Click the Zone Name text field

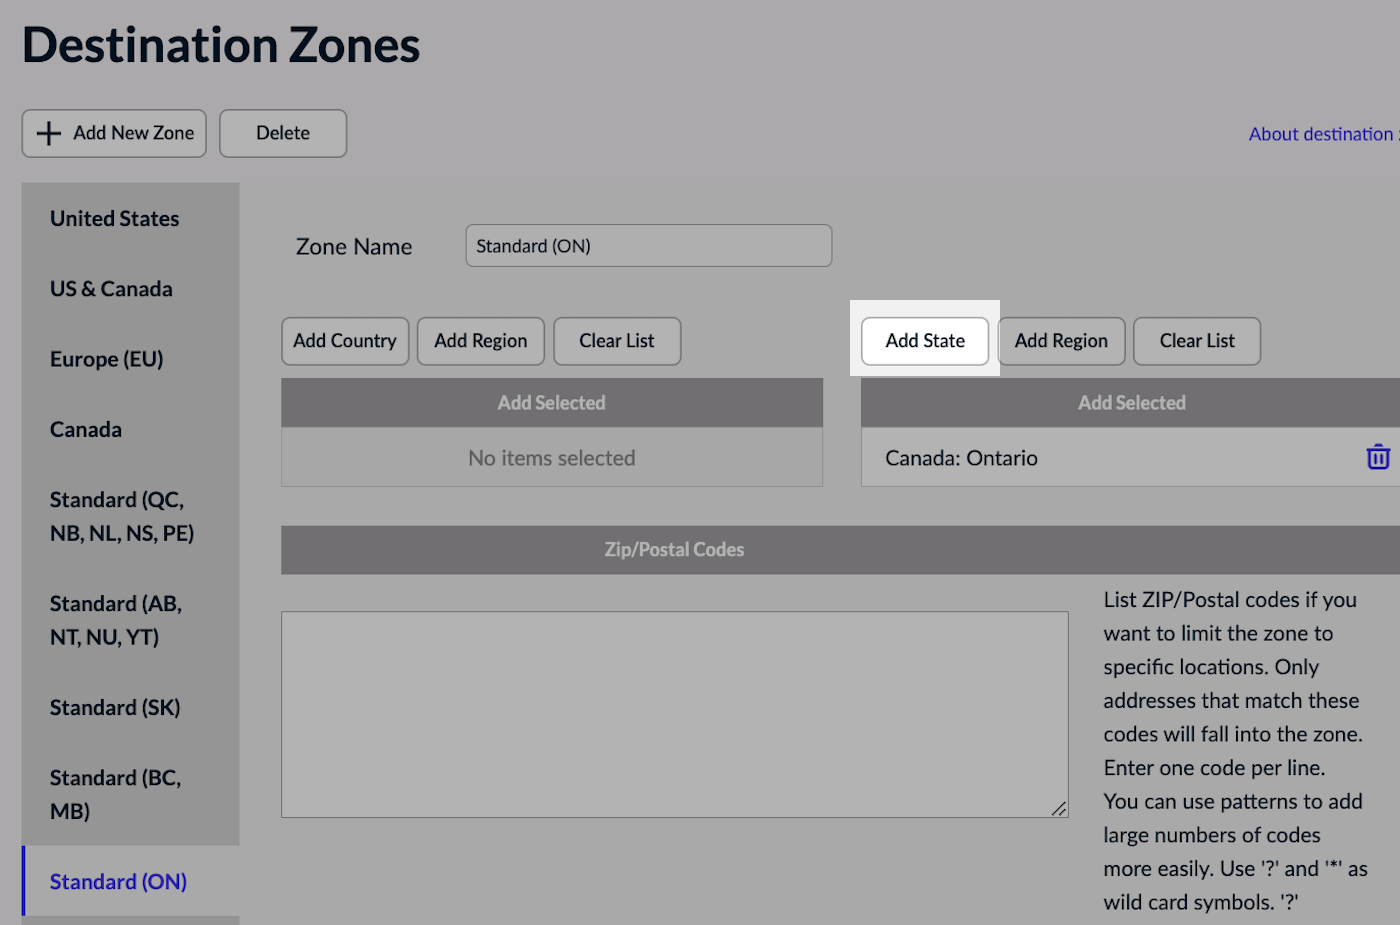pyautogui.click(x=648, y=246)
